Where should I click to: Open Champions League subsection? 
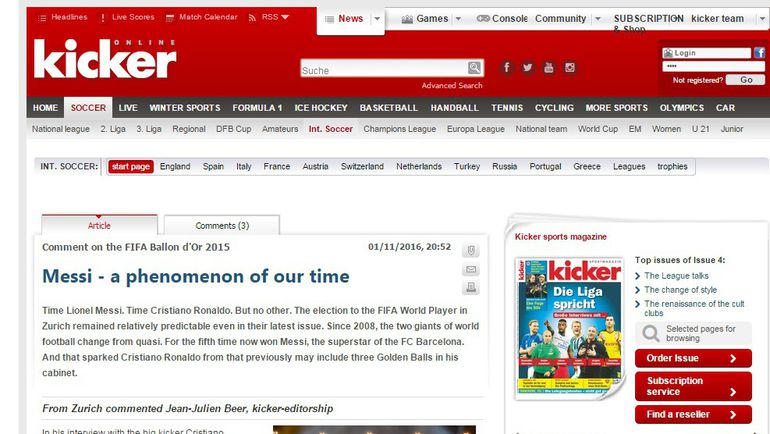[x=400, y=129]
